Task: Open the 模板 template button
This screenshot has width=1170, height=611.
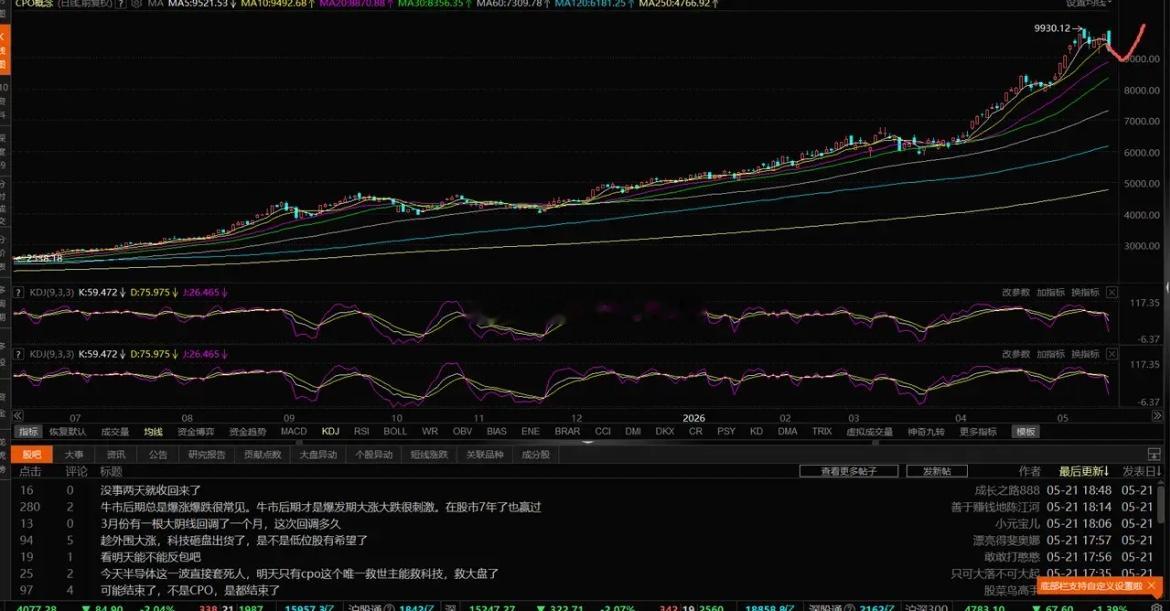Action: click(x=1025, y=432)
